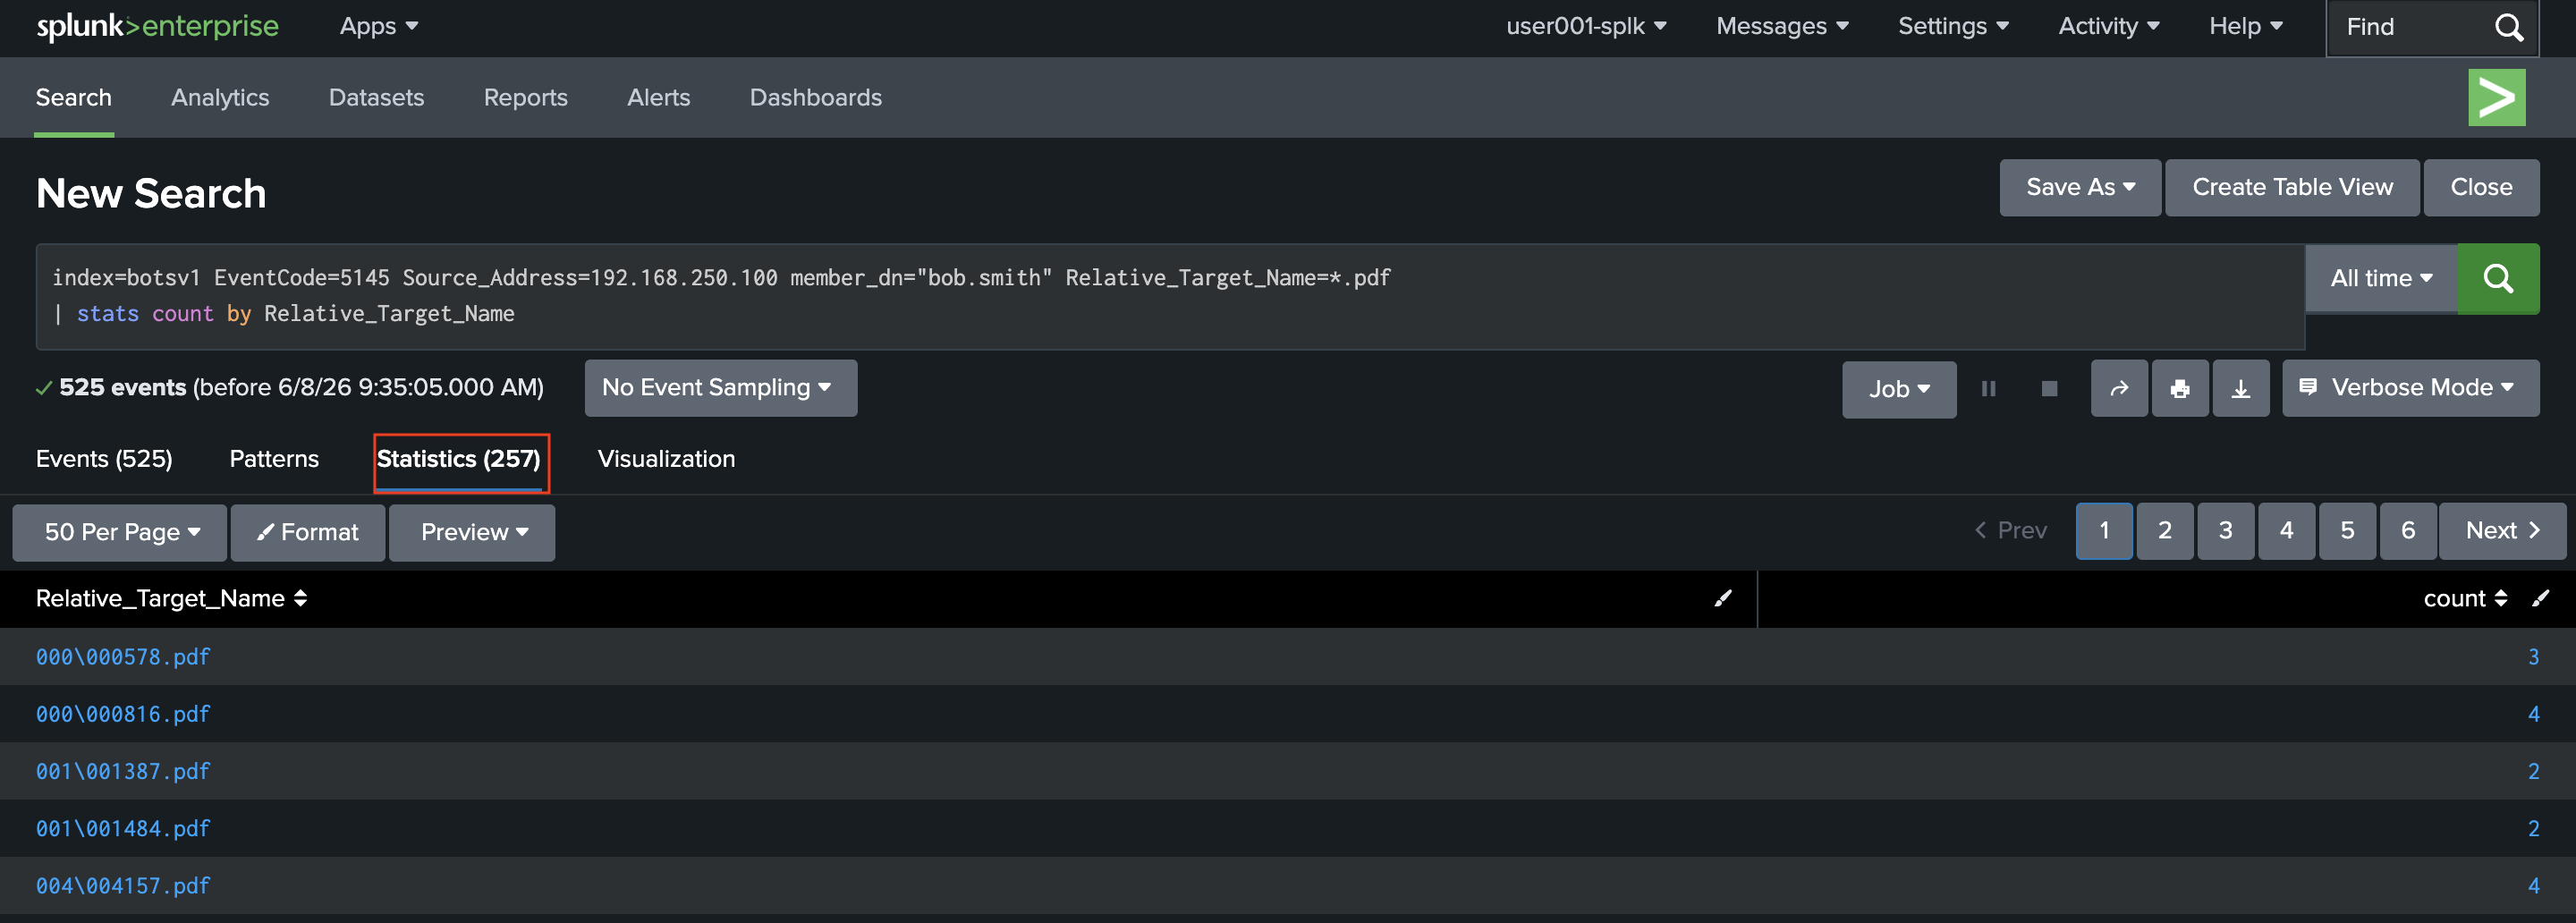Screen dimensions: 2576x923
Task: Open the Help dropdown
Action: point(2245,27)
